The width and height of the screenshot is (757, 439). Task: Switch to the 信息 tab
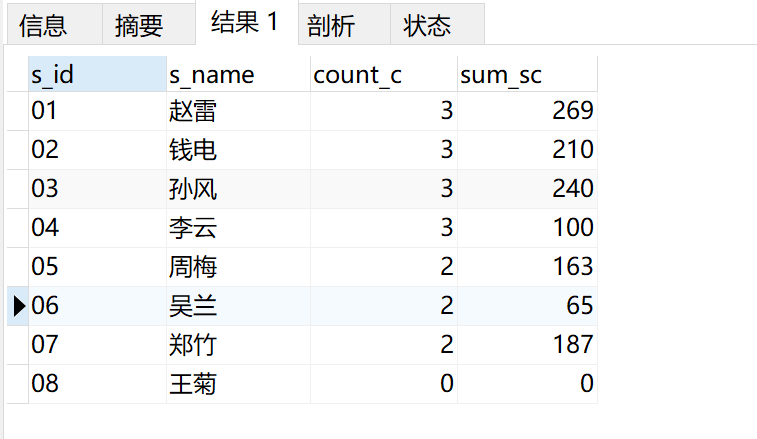pyautogui.click(x=45, y=25)
